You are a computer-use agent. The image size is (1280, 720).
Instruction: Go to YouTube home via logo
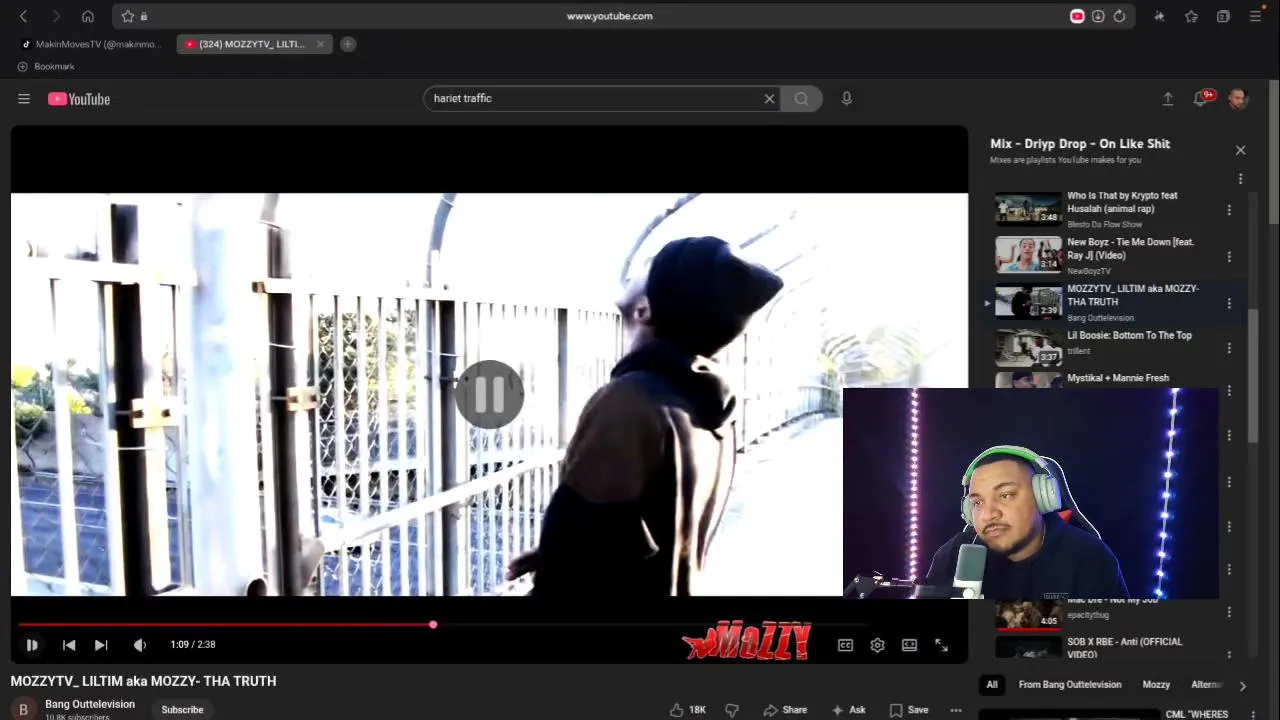click(79, 99)
